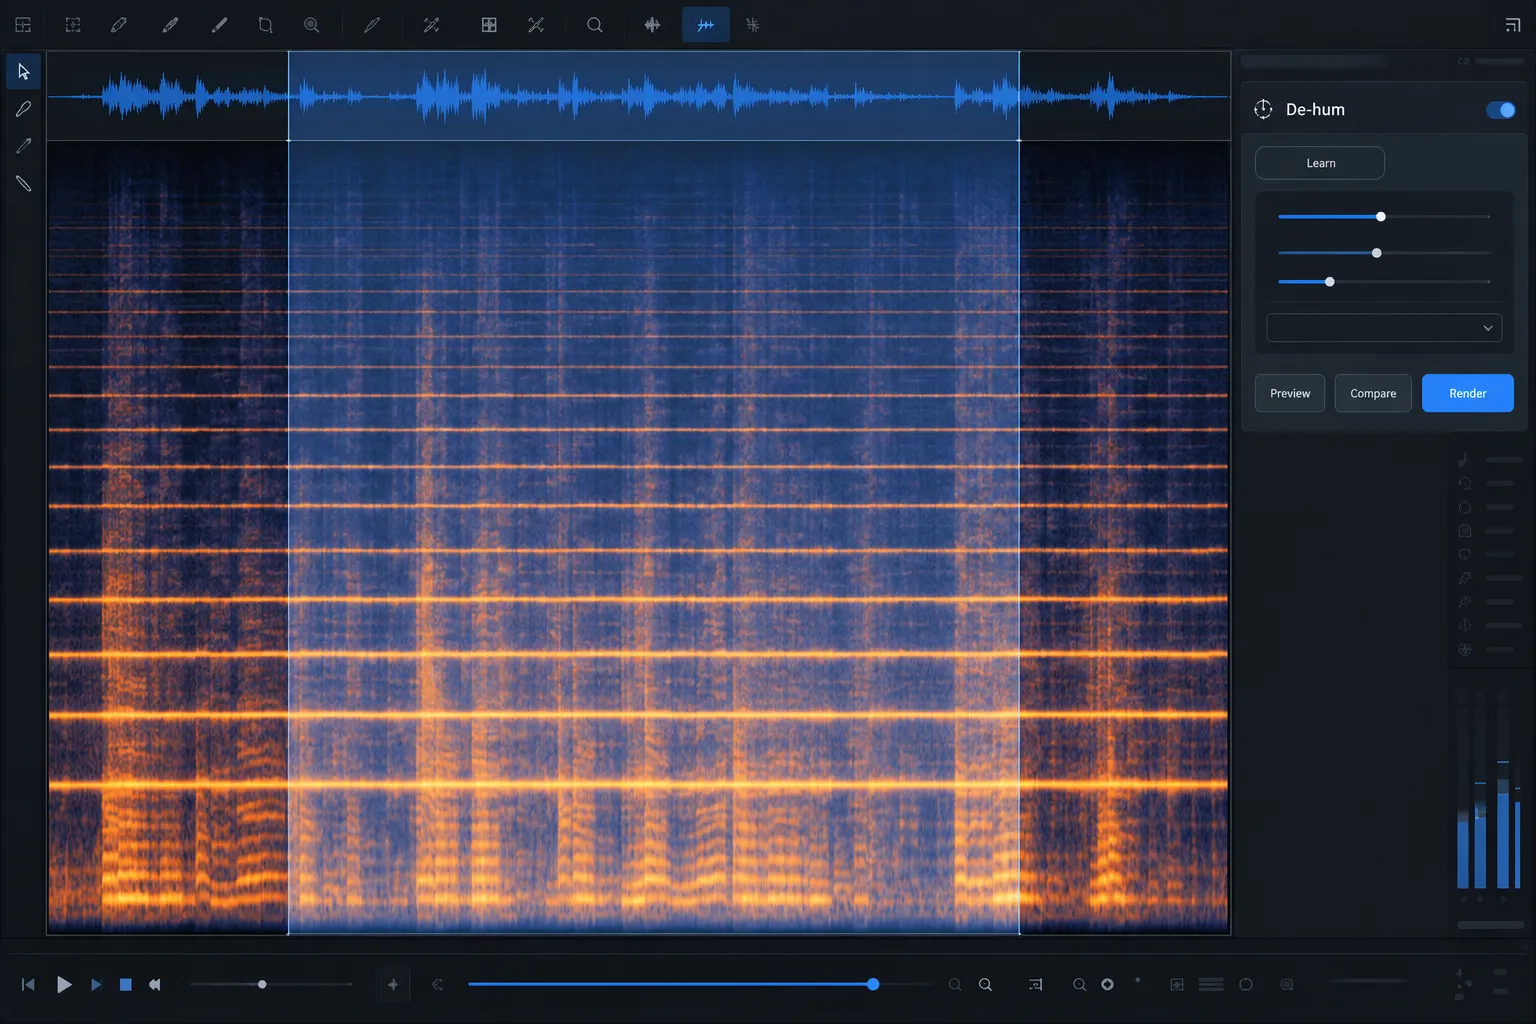This screenshot has width=1536, height=1024.
Task: Click the sparkle button in the bottom bar
Action: 393,985
